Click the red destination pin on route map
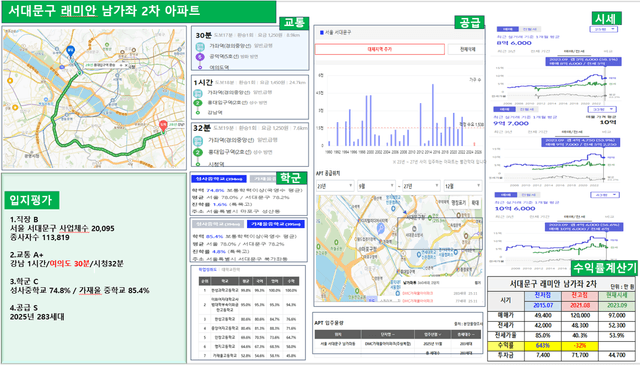 [163, 126]
